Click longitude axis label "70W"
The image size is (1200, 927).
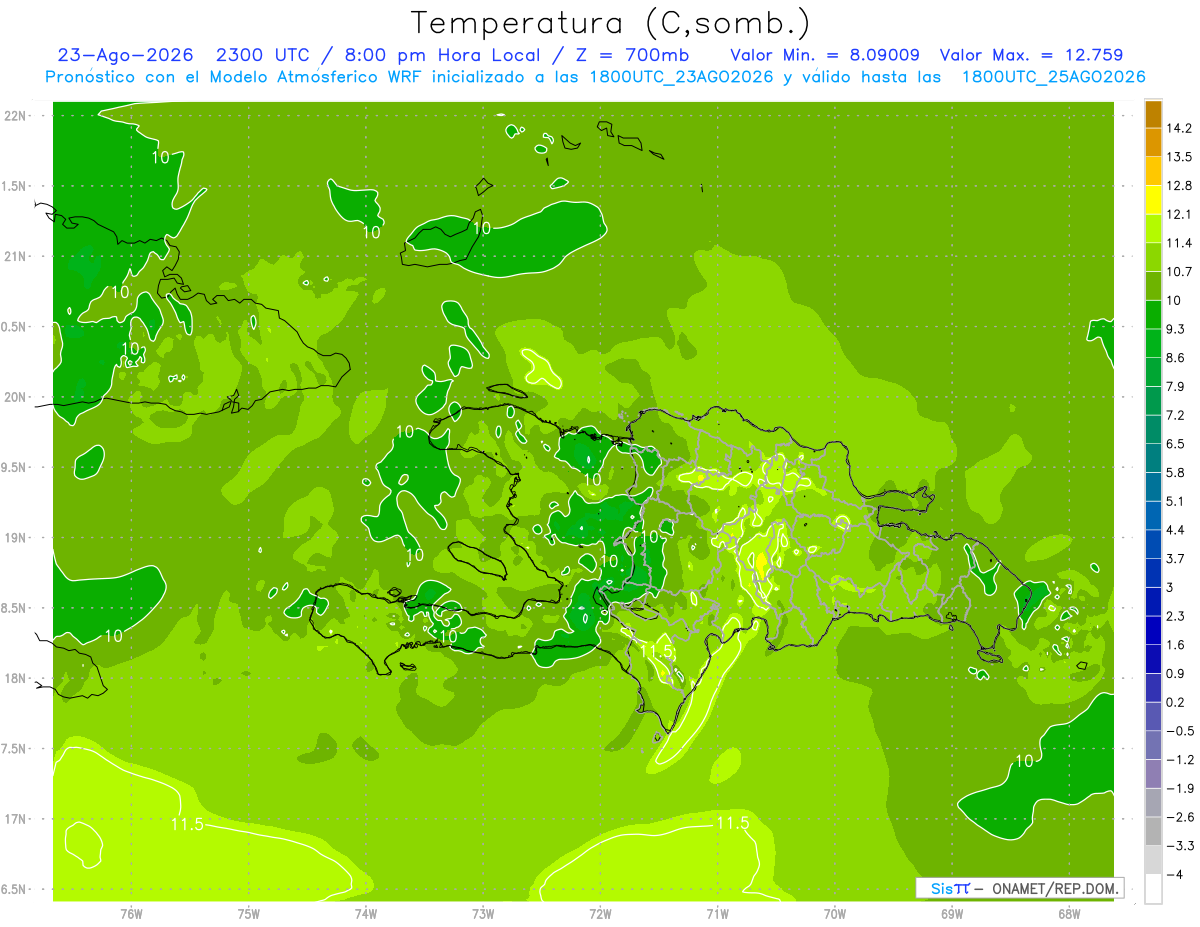point(835,913)
